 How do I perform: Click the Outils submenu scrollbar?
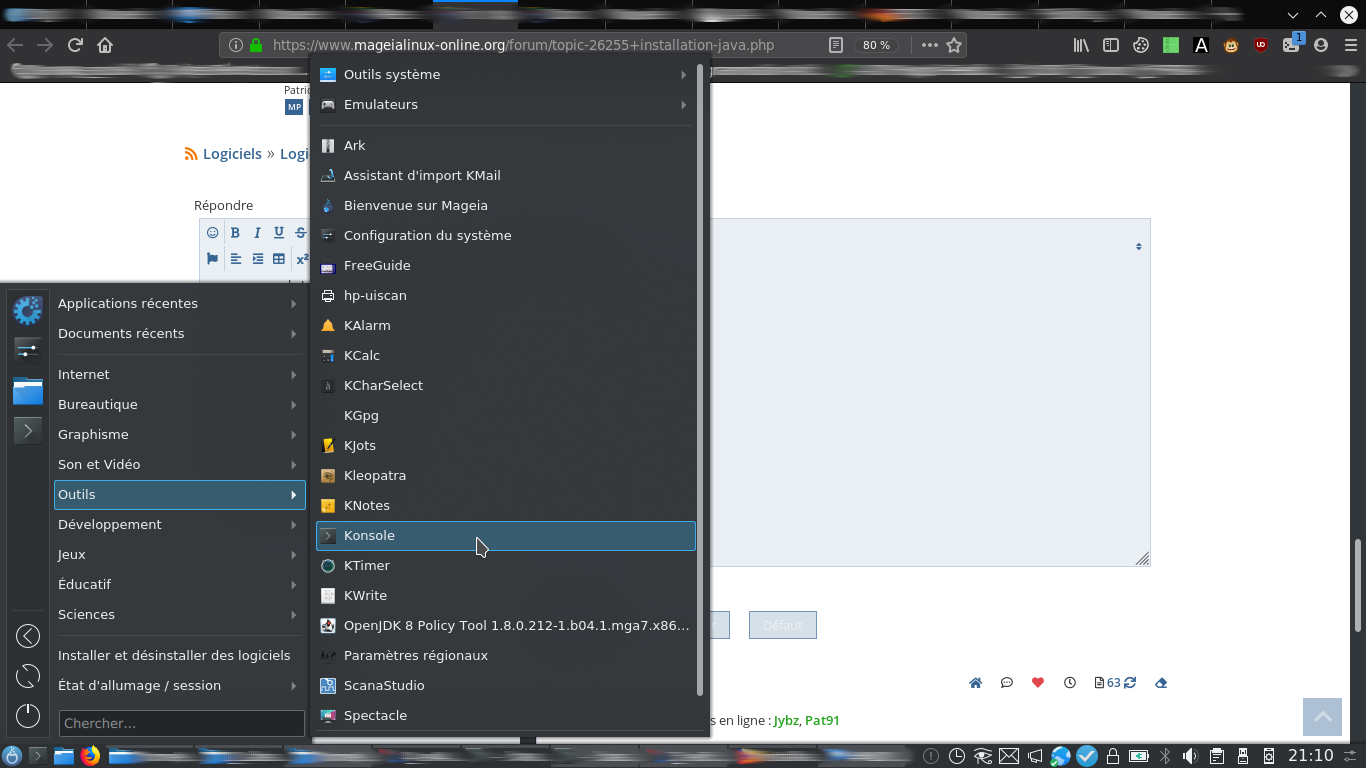tap(700, 380)
